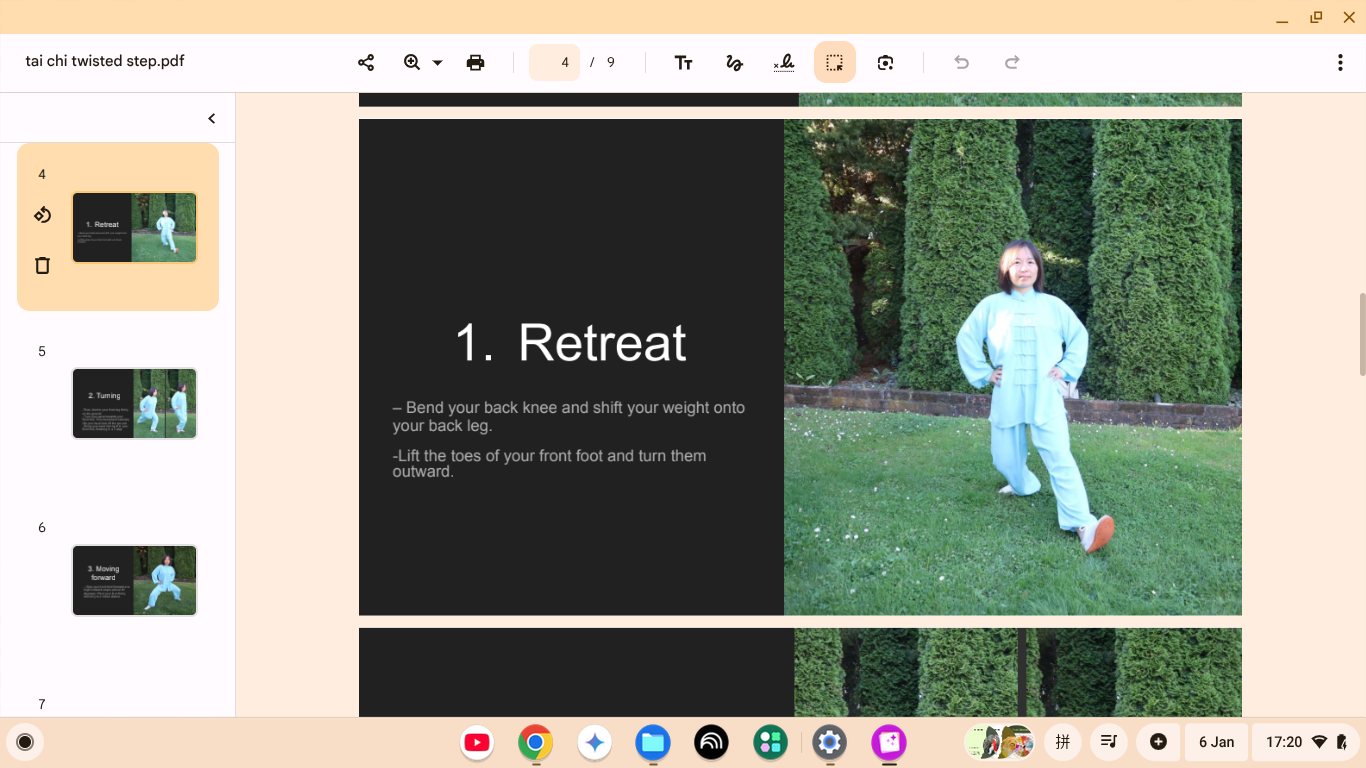Rotate the page 4 thumbnail
The image size is (1366, 768).
point(41,214)
